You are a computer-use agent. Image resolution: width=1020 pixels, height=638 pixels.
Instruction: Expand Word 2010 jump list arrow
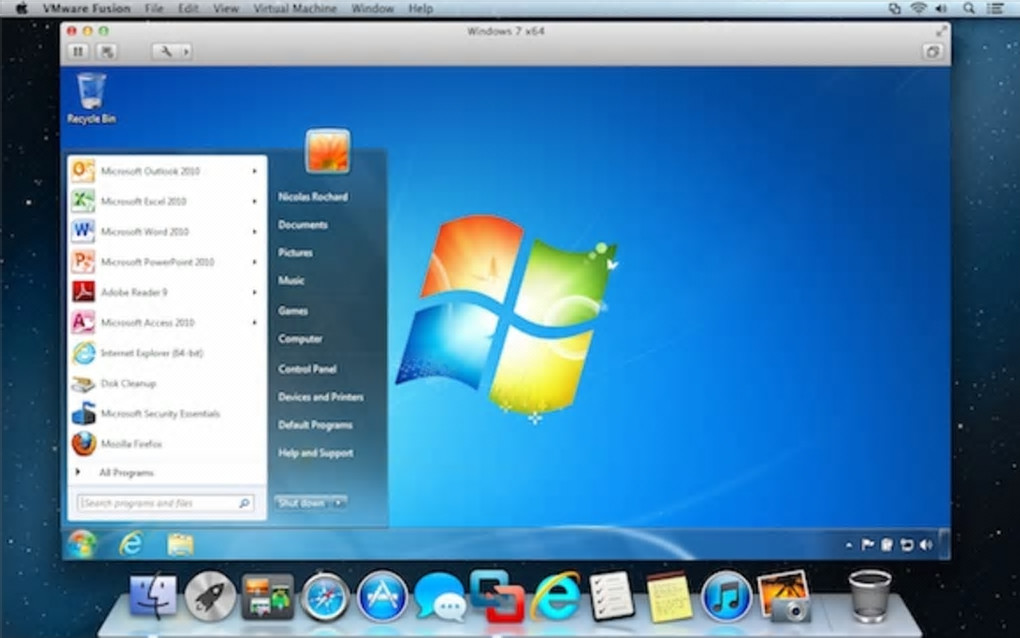pos(255,232)
